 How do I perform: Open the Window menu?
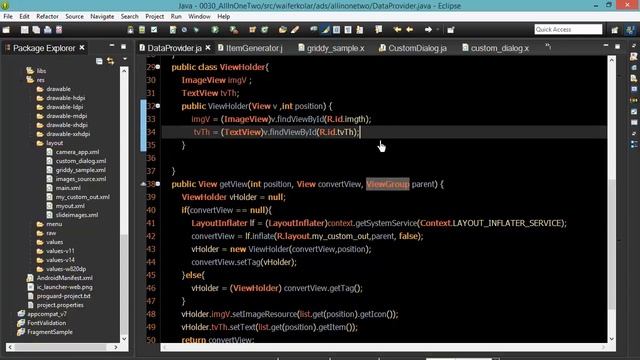click(199, 16)
